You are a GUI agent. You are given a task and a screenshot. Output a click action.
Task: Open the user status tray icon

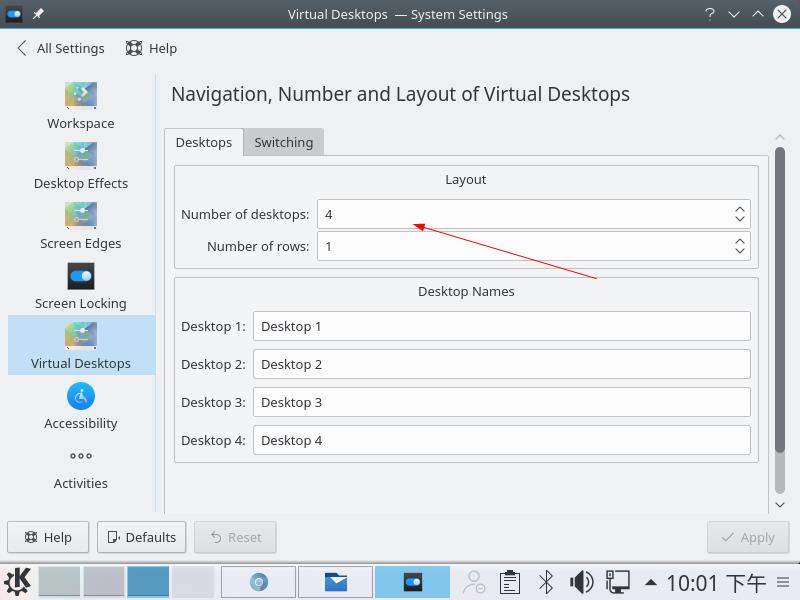click(x=474, y=582)
